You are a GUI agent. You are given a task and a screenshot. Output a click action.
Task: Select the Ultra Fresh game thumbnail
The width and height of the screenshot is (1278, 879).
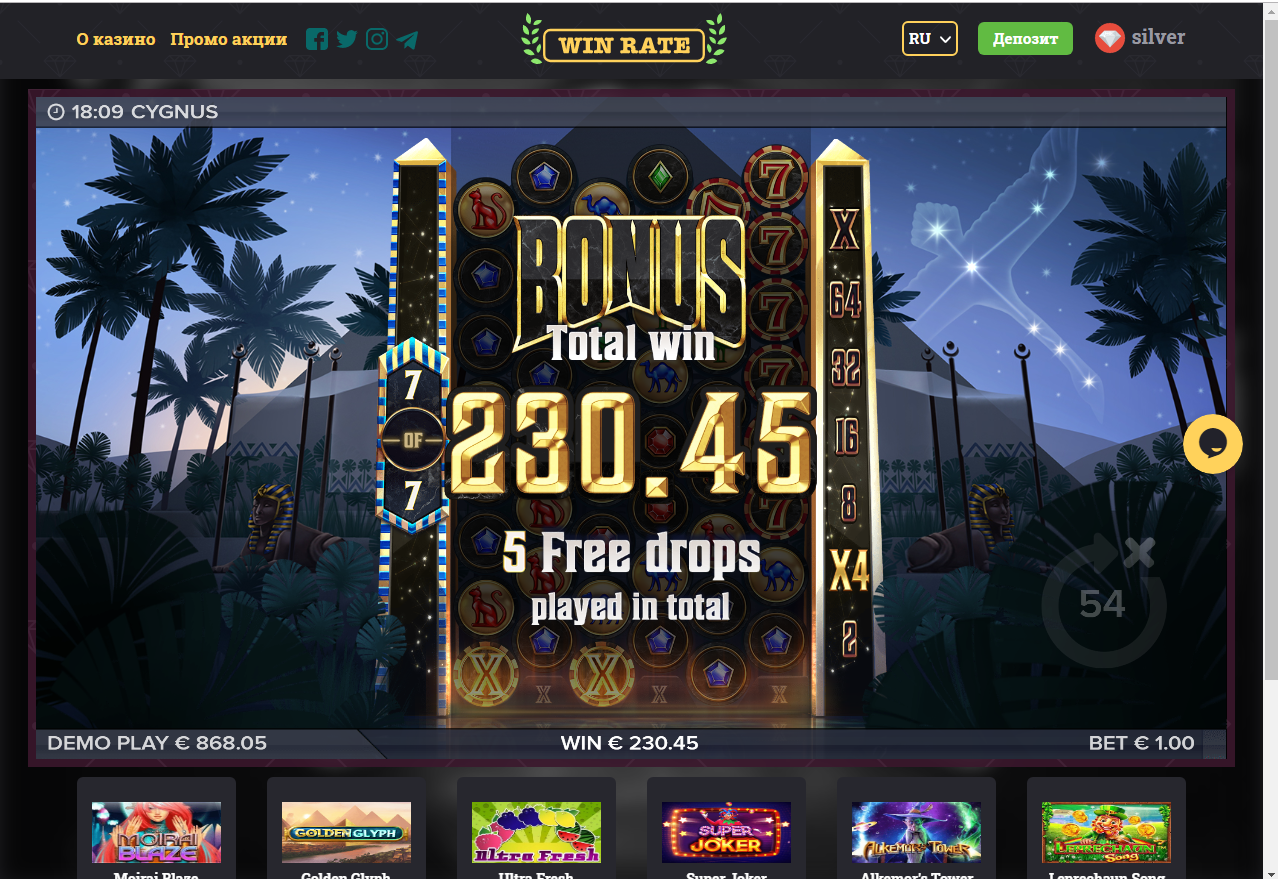[536, 832]
